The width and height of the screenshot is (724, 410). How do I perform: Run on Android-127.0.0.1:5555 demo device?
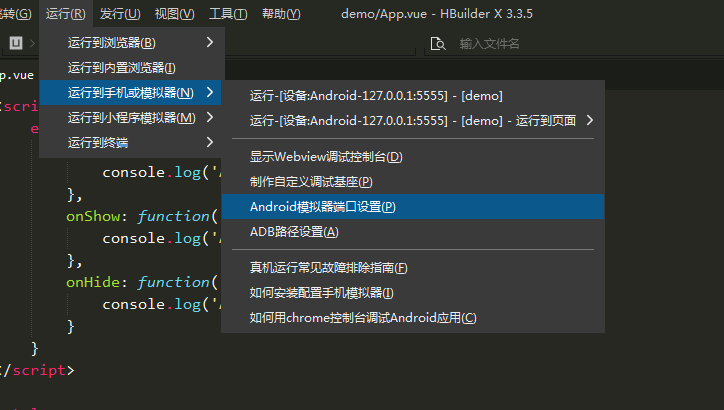pyautogui.click(x=376, y=95)
